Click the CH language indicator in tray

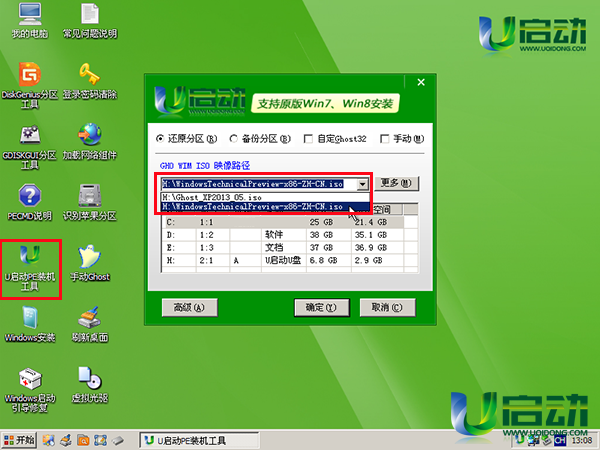[560, 441]
